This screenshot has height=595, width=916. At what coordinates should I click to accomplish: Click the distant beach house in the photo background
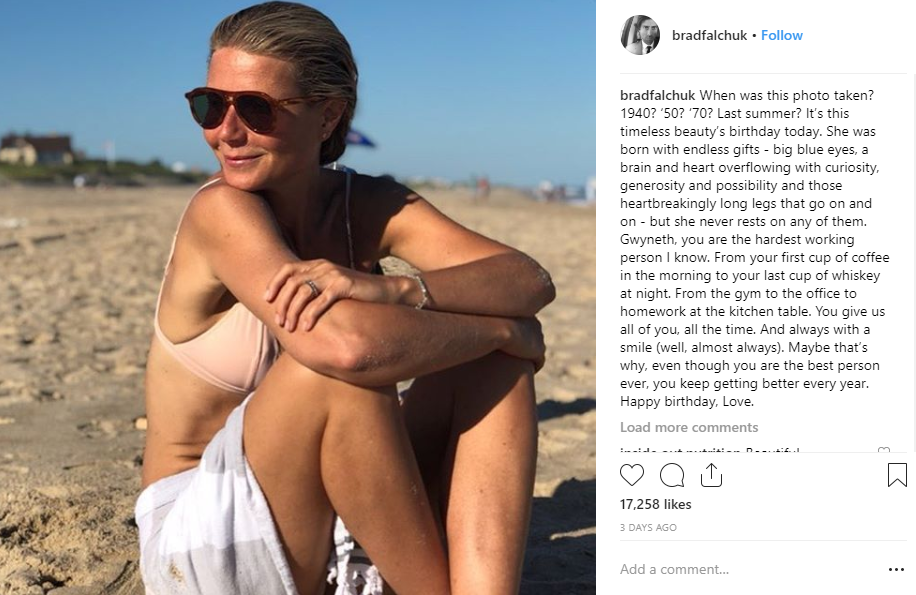(36, 149)
